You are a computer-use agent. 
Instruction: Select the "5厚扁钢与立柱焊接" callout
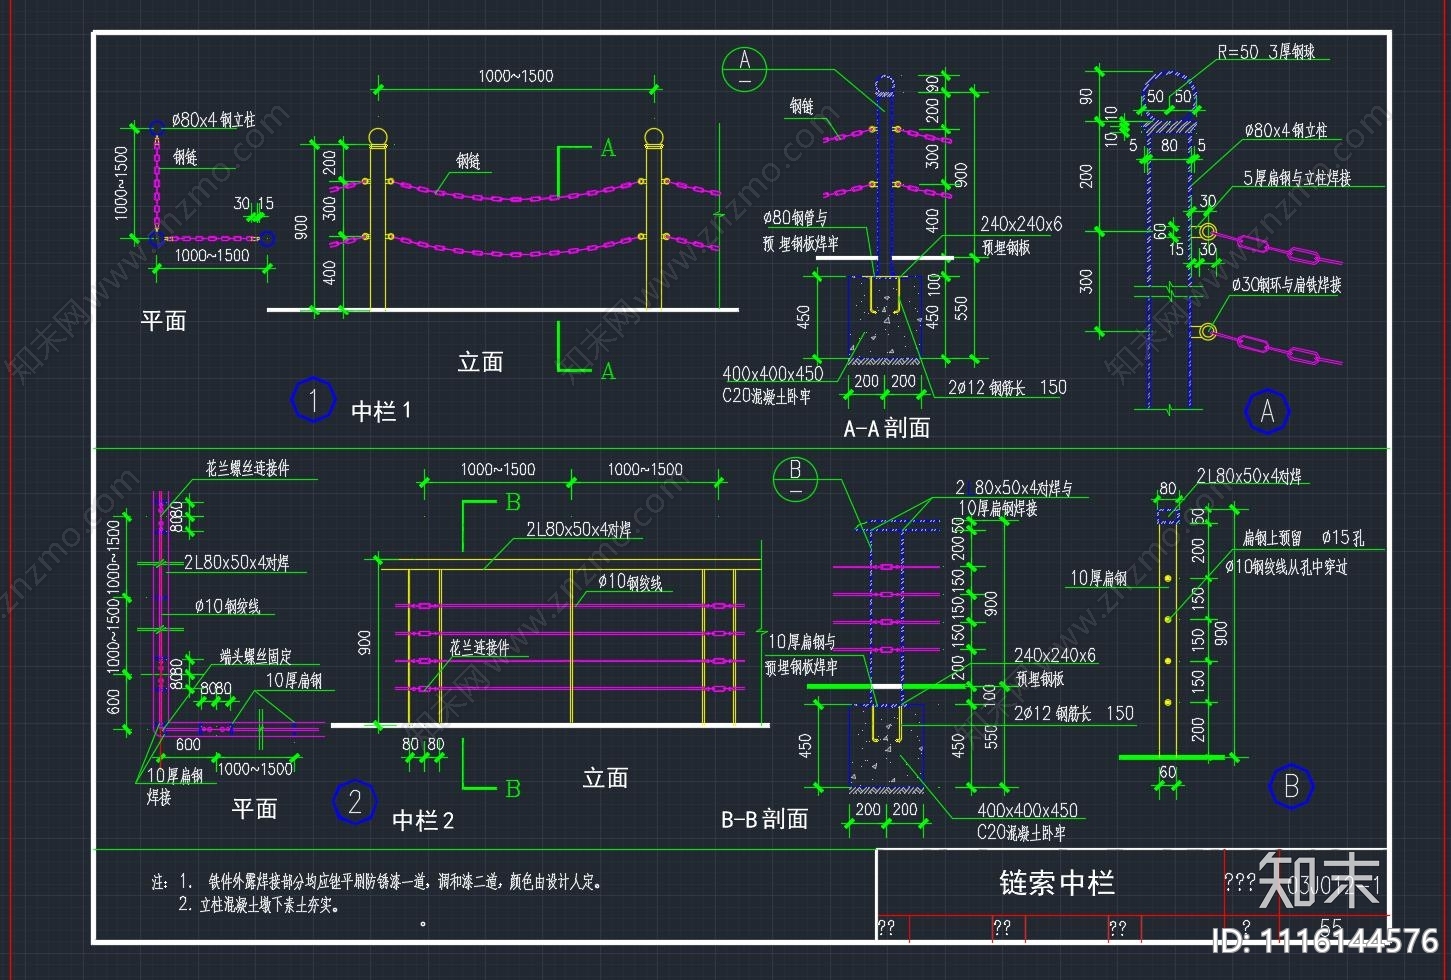point(1297,178)
